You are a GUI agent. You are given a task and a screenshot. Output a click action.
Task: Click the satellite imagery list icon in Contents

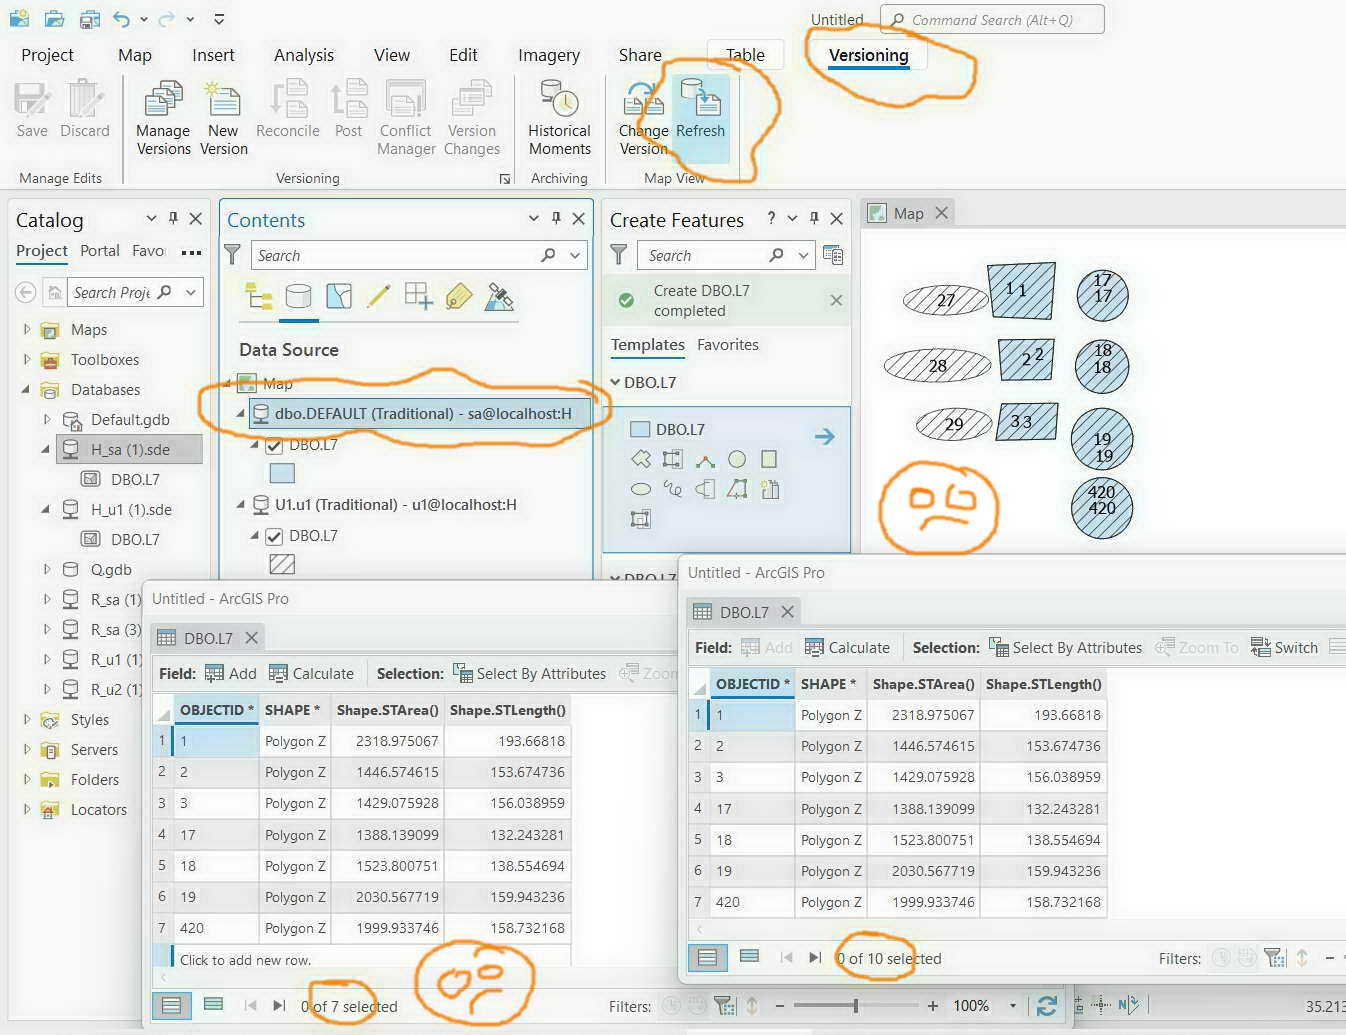coord(499,296)
